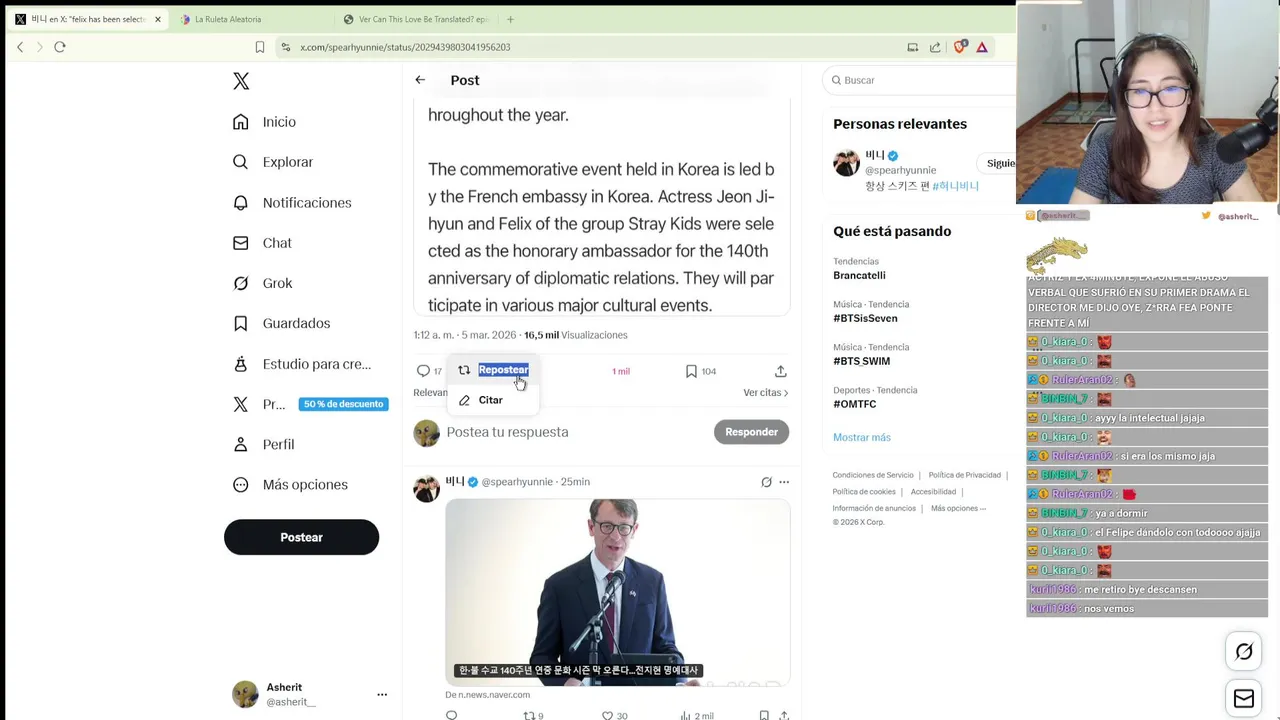Go back with Post arrow

(420, 80)
